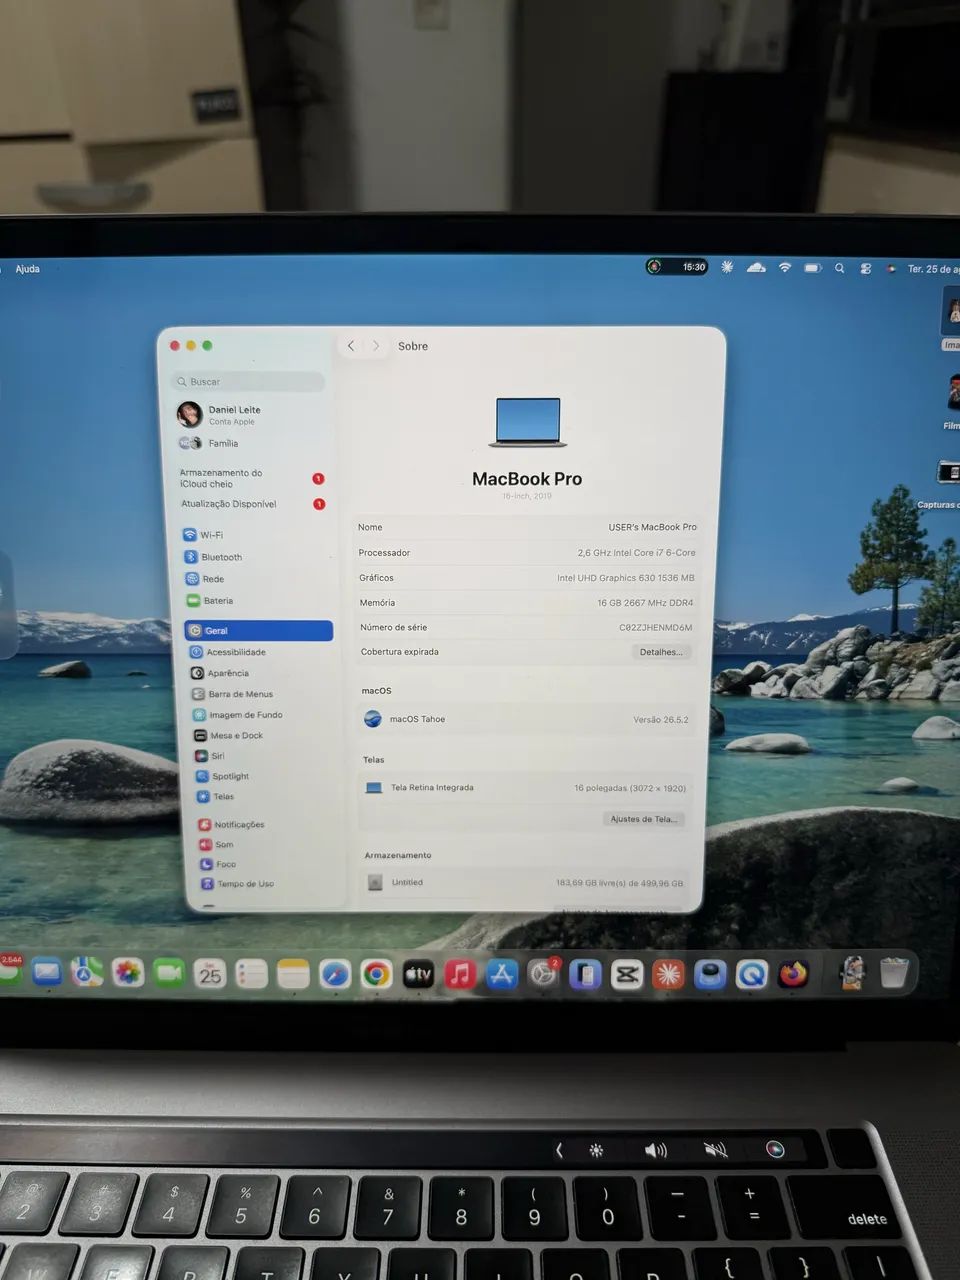Open Photos from the Dock
This screenshot has height=1280, width=960.
coord(128,972)
